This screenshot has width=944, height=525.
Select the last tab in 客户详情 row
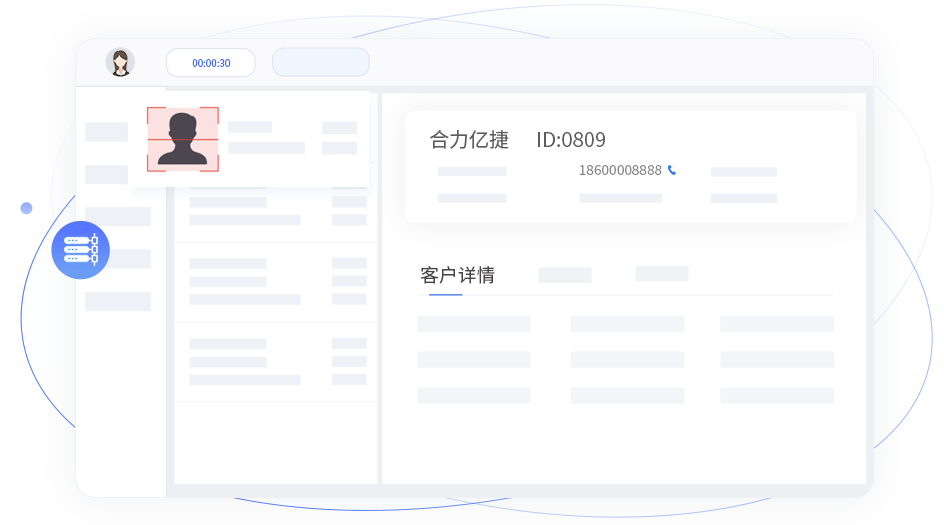[661, 273]
